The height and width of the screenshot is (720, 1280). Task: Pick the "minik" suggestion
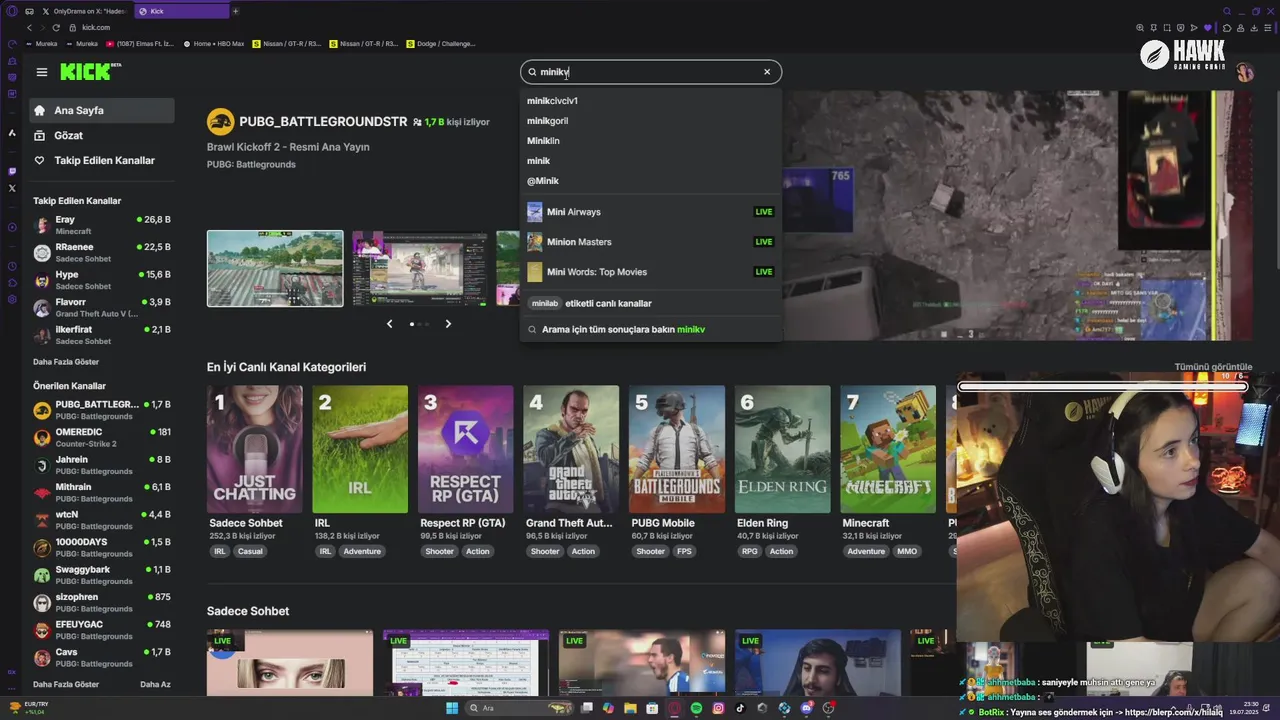coord(538,161)
